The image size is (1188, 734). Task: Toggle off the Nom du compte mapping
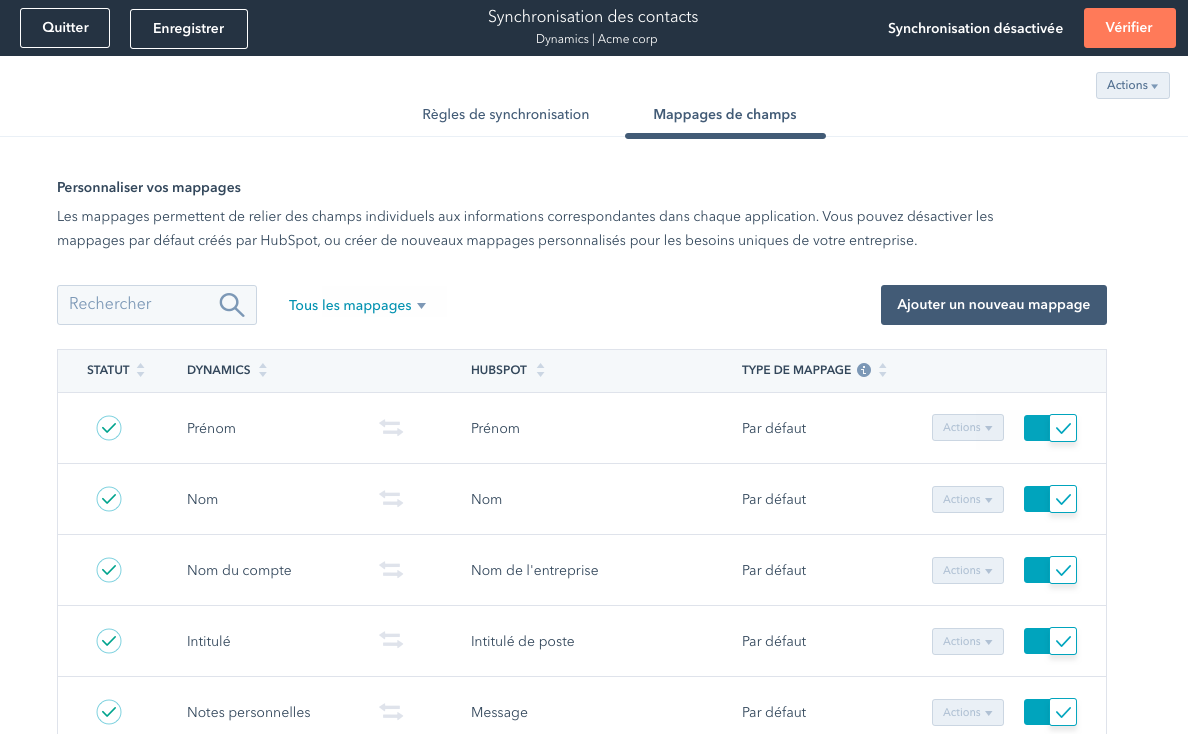coord(1050,570)
